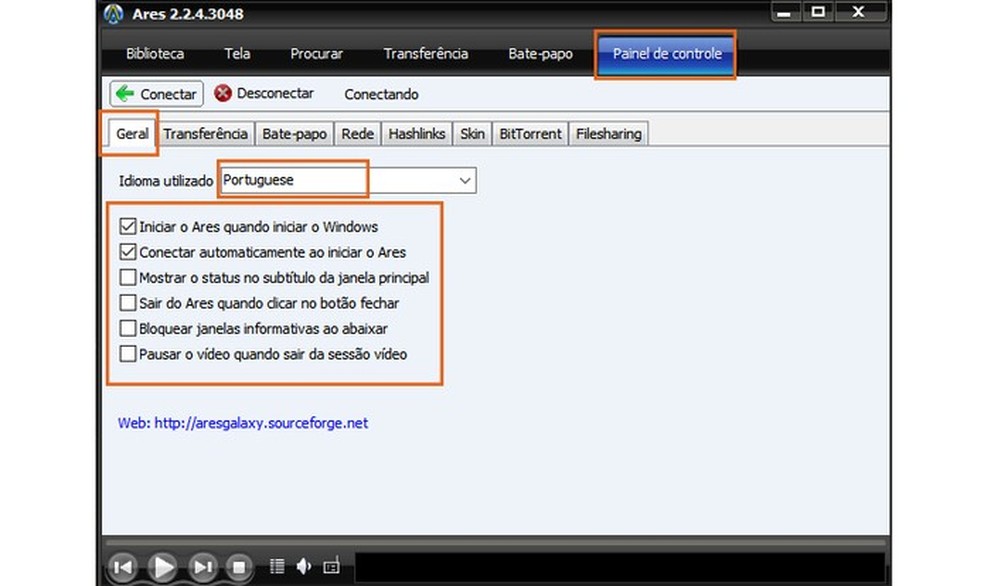
Task: Switch to the Rede settings tab
Action: (x=358, y=134)
